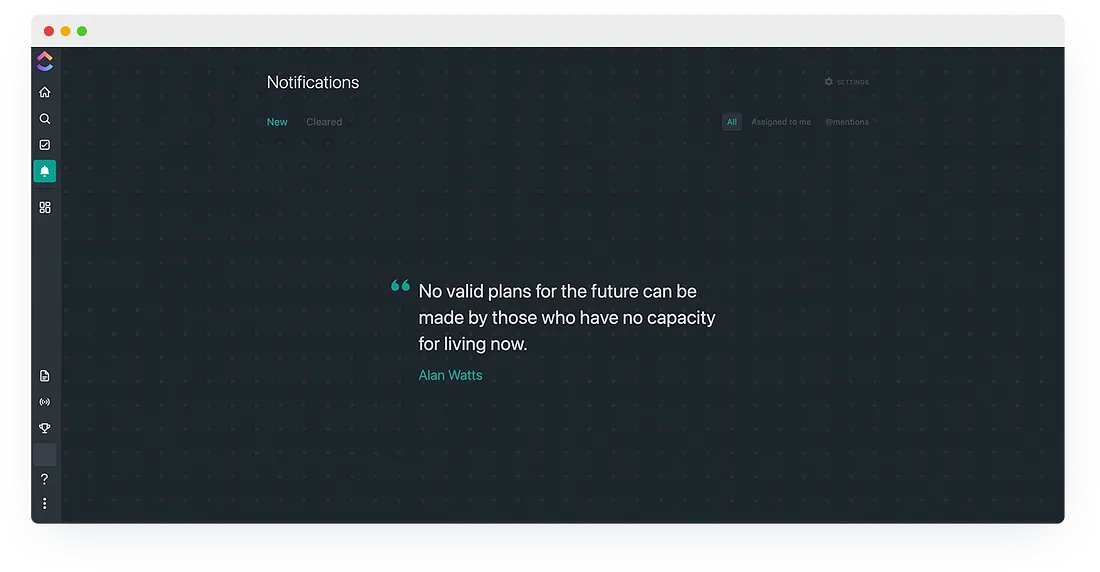Open Docs using the document icon
The height and width of the screenshot is (572, 1100).
(x=44, y=376)
